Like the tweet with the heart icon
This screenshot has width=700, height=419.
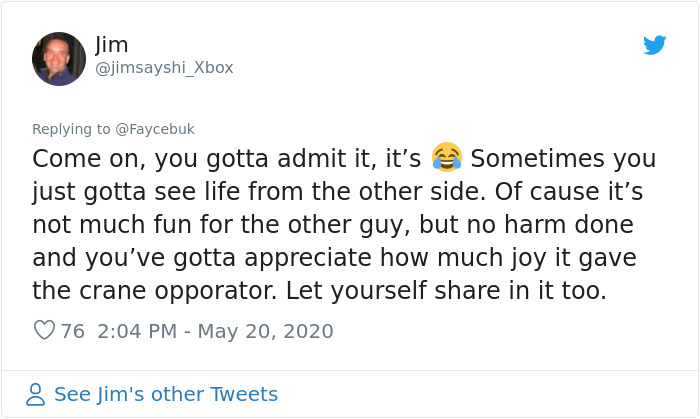43,331
